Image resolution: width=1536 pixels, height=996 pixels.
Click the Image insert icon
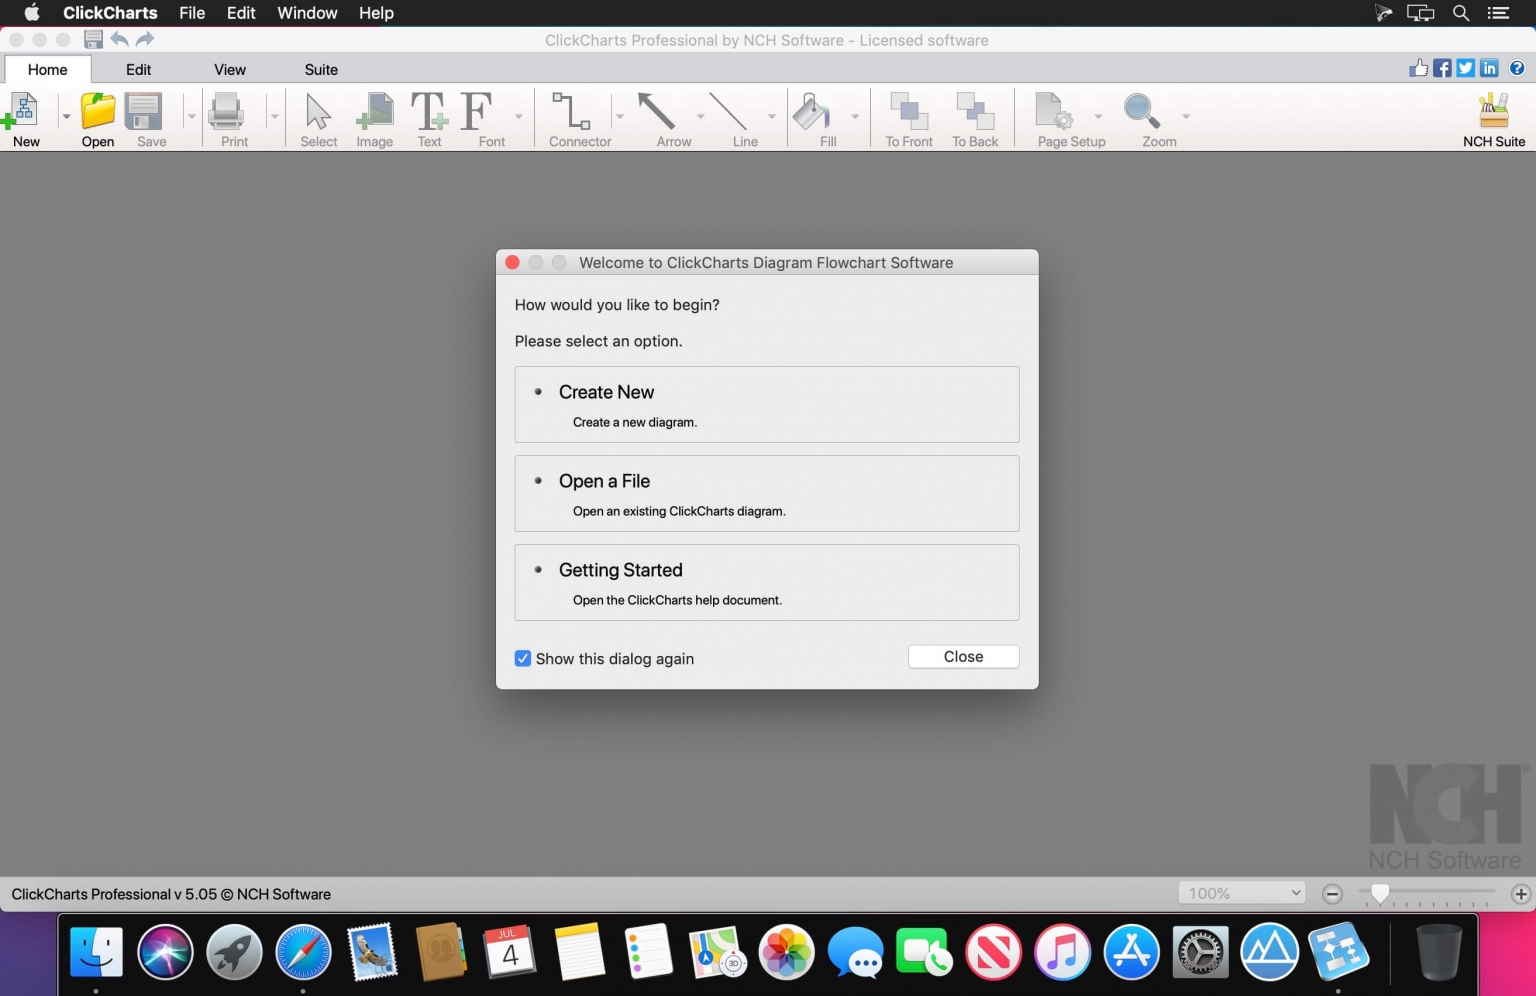375,113
